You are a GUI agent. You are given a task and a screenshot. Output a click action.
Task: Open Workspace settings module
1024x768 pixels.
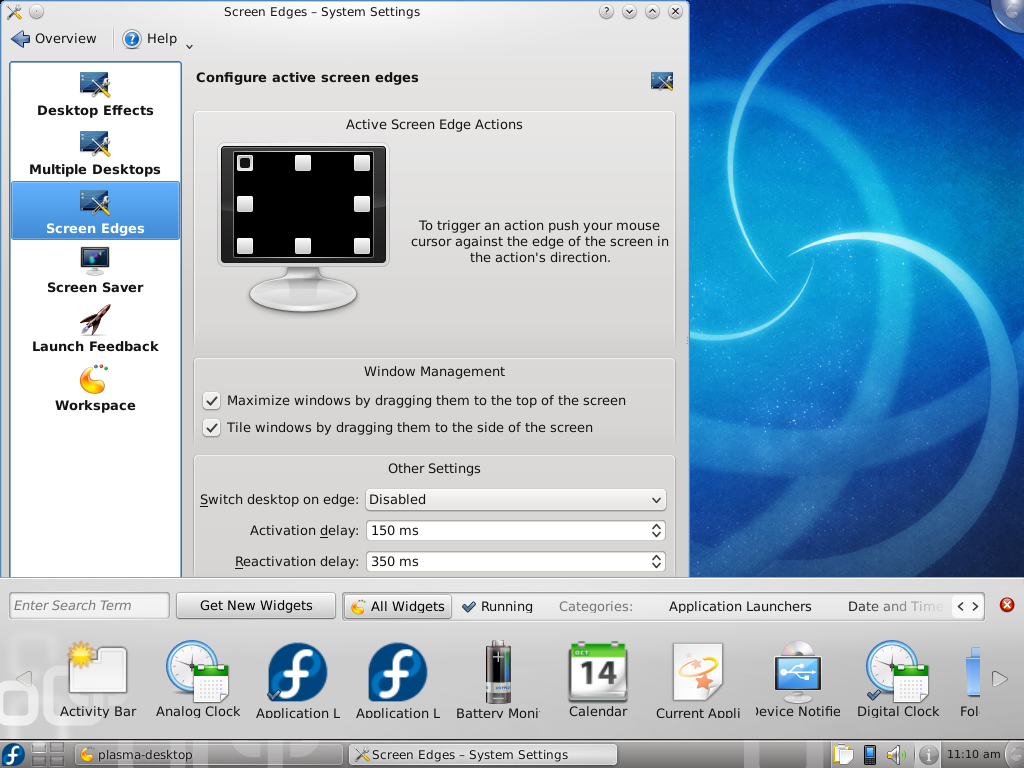pyautogui.click(x=95, y=389)
